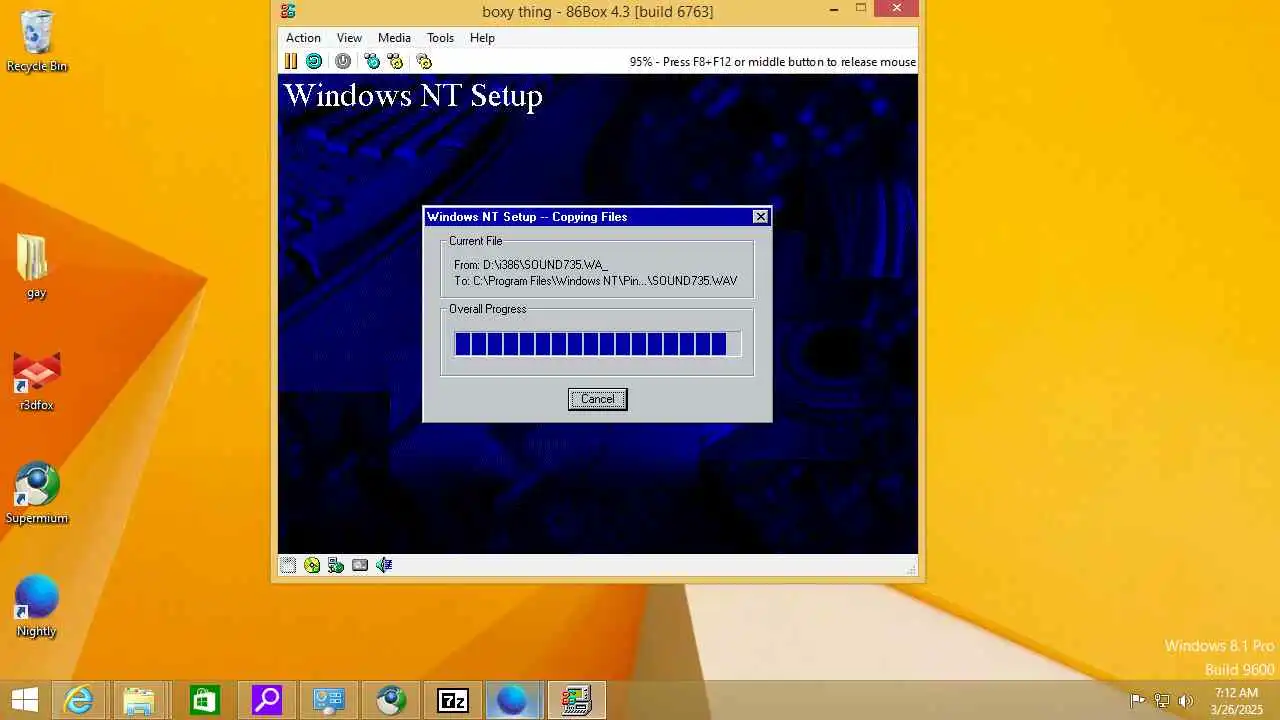Open the volume tray icon
This screenshot has height=720, width=1280.
pos(1186,700)
